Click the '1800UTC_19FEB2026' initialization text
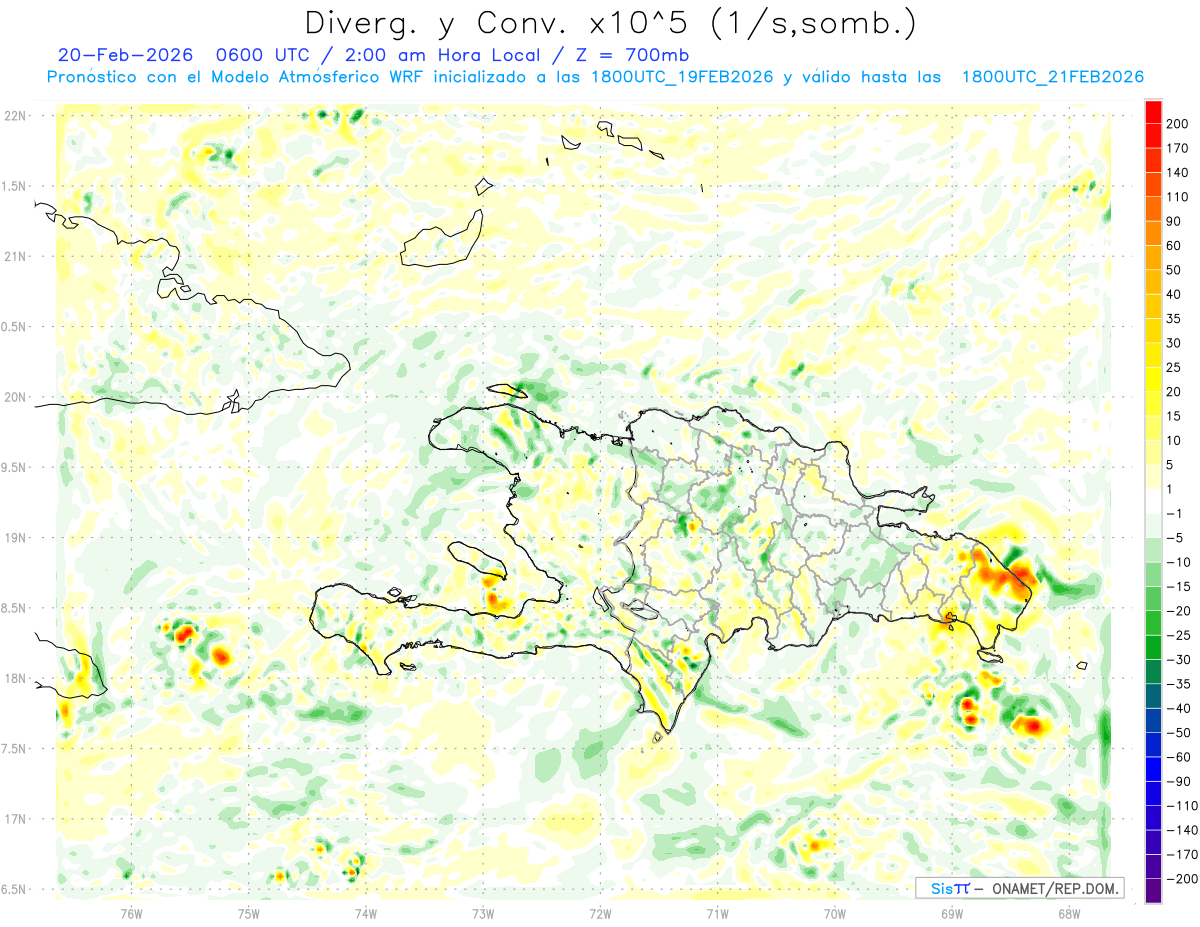The height and width of the screenshot is (927, 1200). click(x=682, y=77)
